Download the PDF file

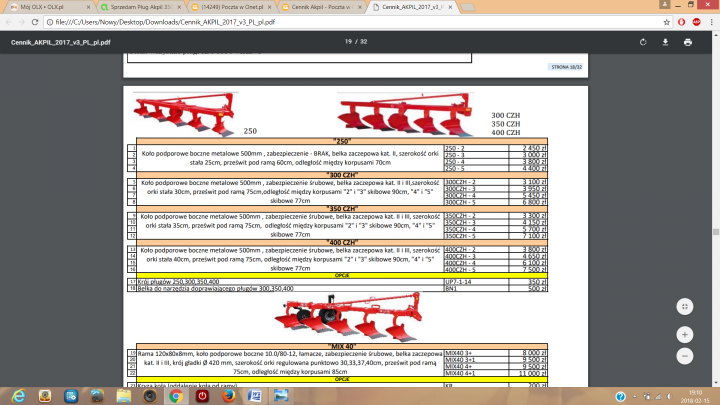pyautogui.click(x=666, y=43)
